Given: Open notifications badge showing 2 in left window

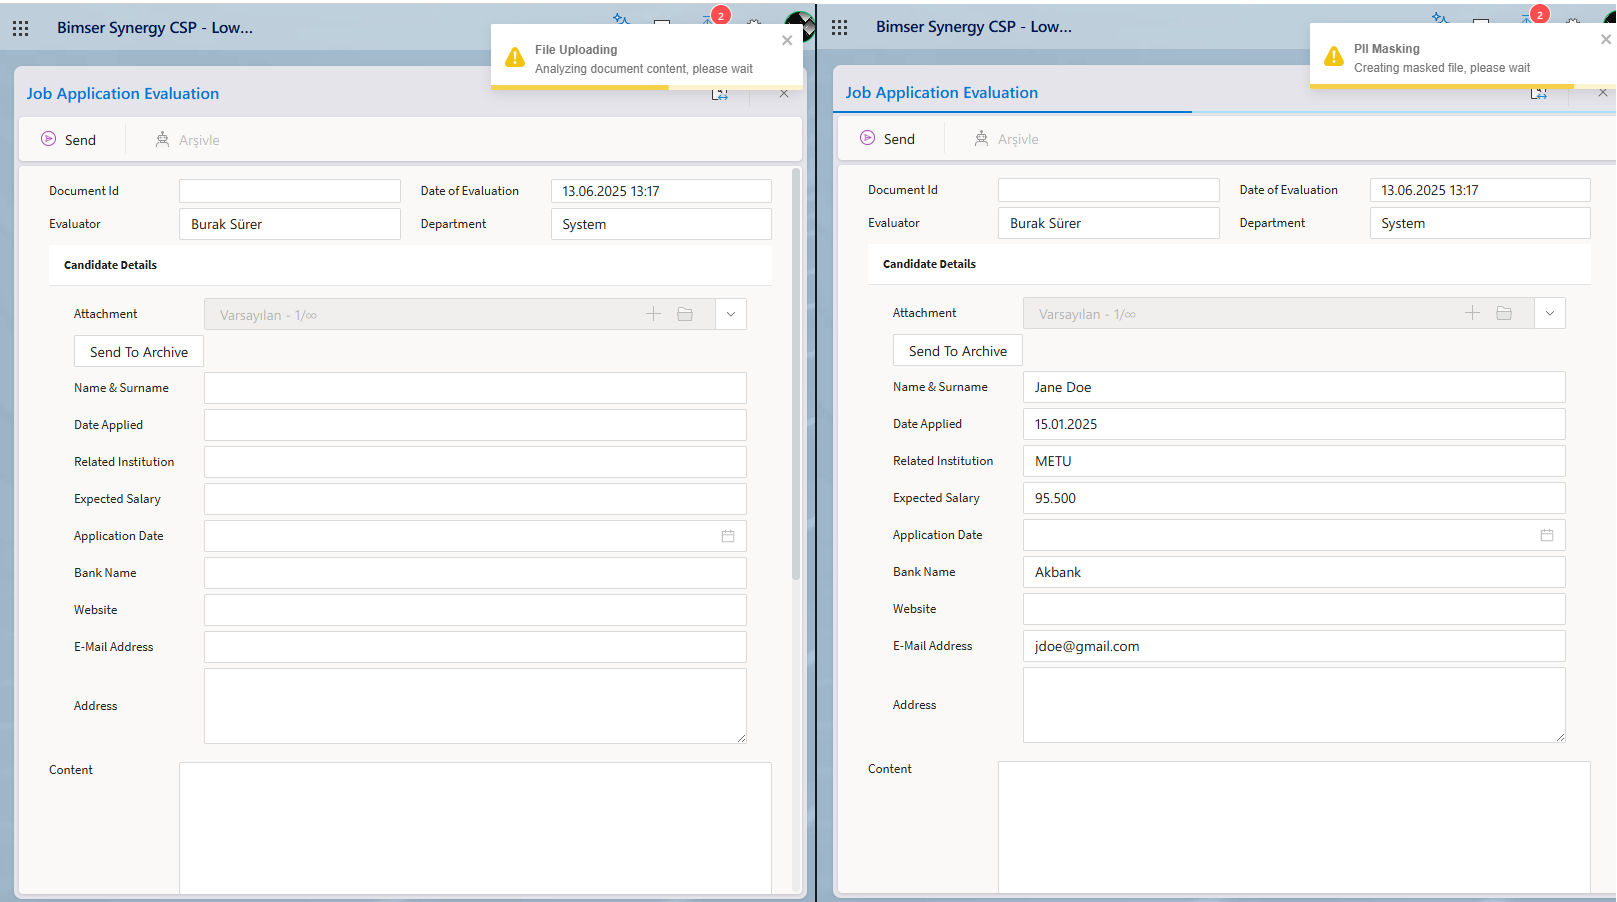Looking at the screenshot, I should 720,15.
